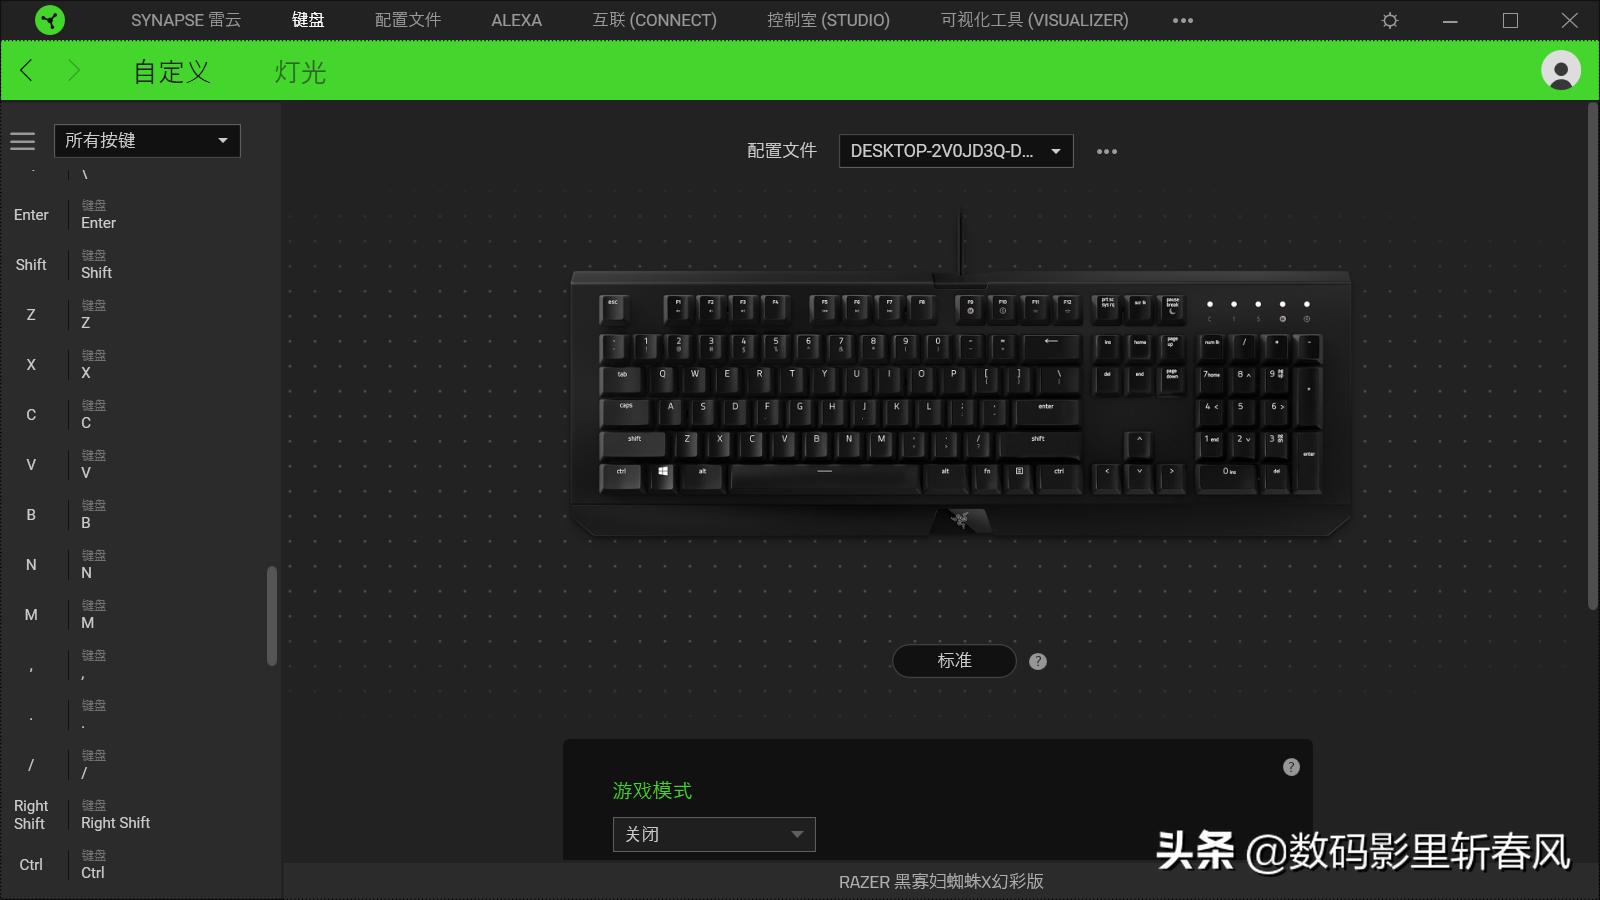
Task: Open the 所有按键 filter dropdown
Action: (147, 141)
